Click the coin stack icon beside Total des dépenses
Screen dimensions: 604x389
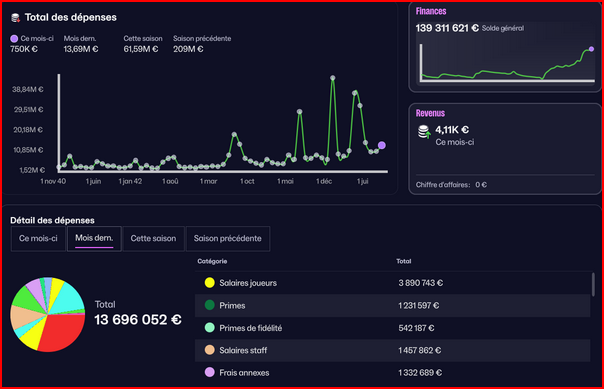(x=15, y=17)
